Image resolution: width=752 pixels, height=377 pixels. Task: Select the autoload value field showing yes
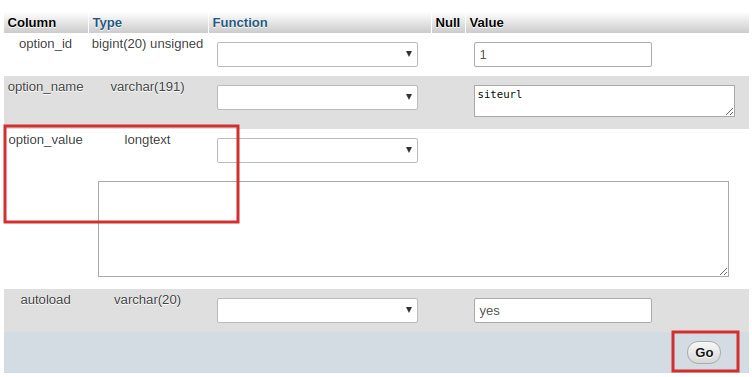(x=563, y=310)
